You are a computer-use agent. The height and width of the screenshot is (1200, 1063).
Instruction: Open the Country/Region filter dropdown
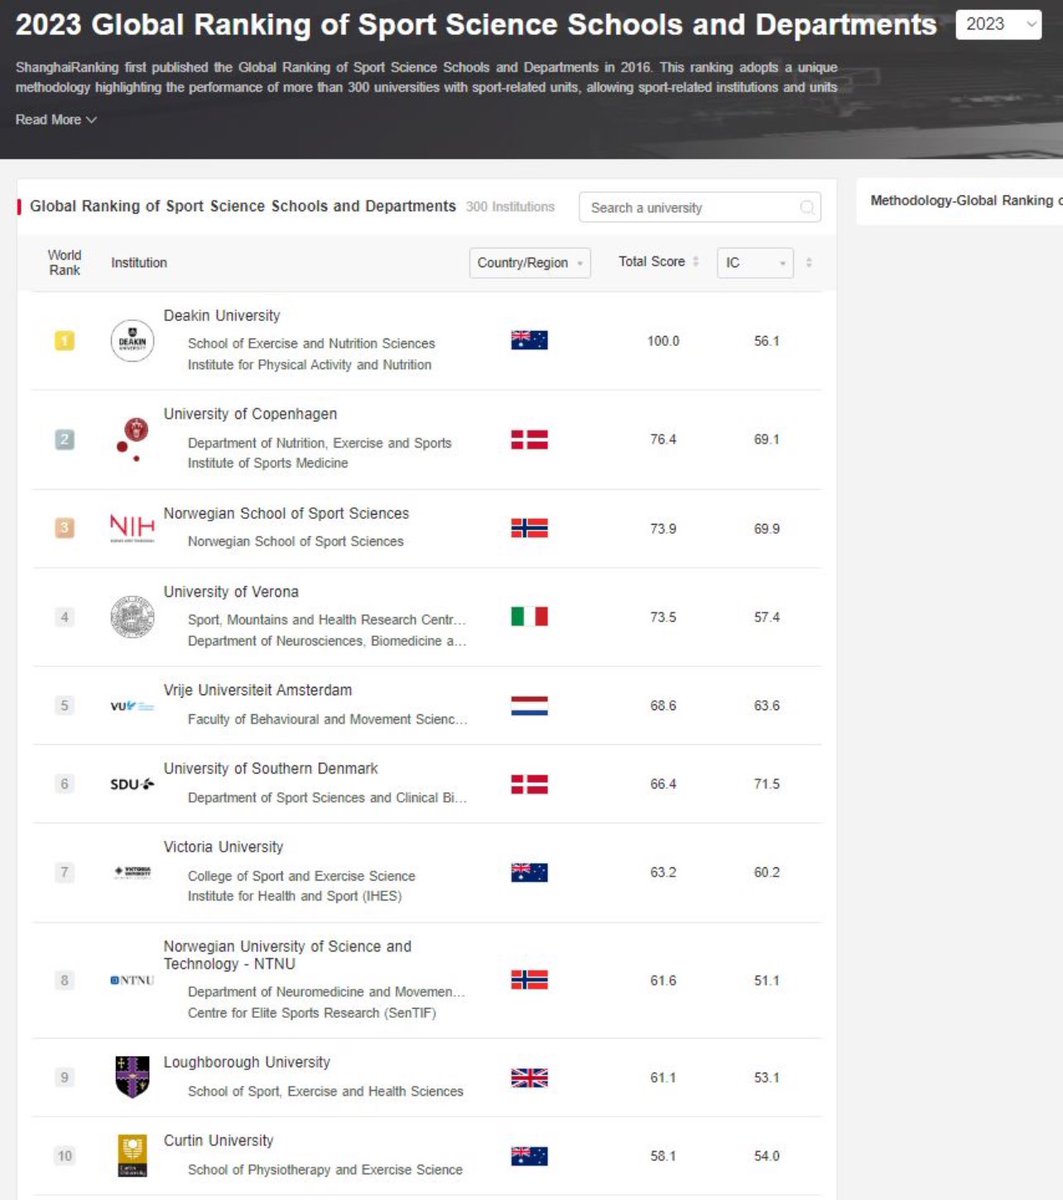coord(530,263)
